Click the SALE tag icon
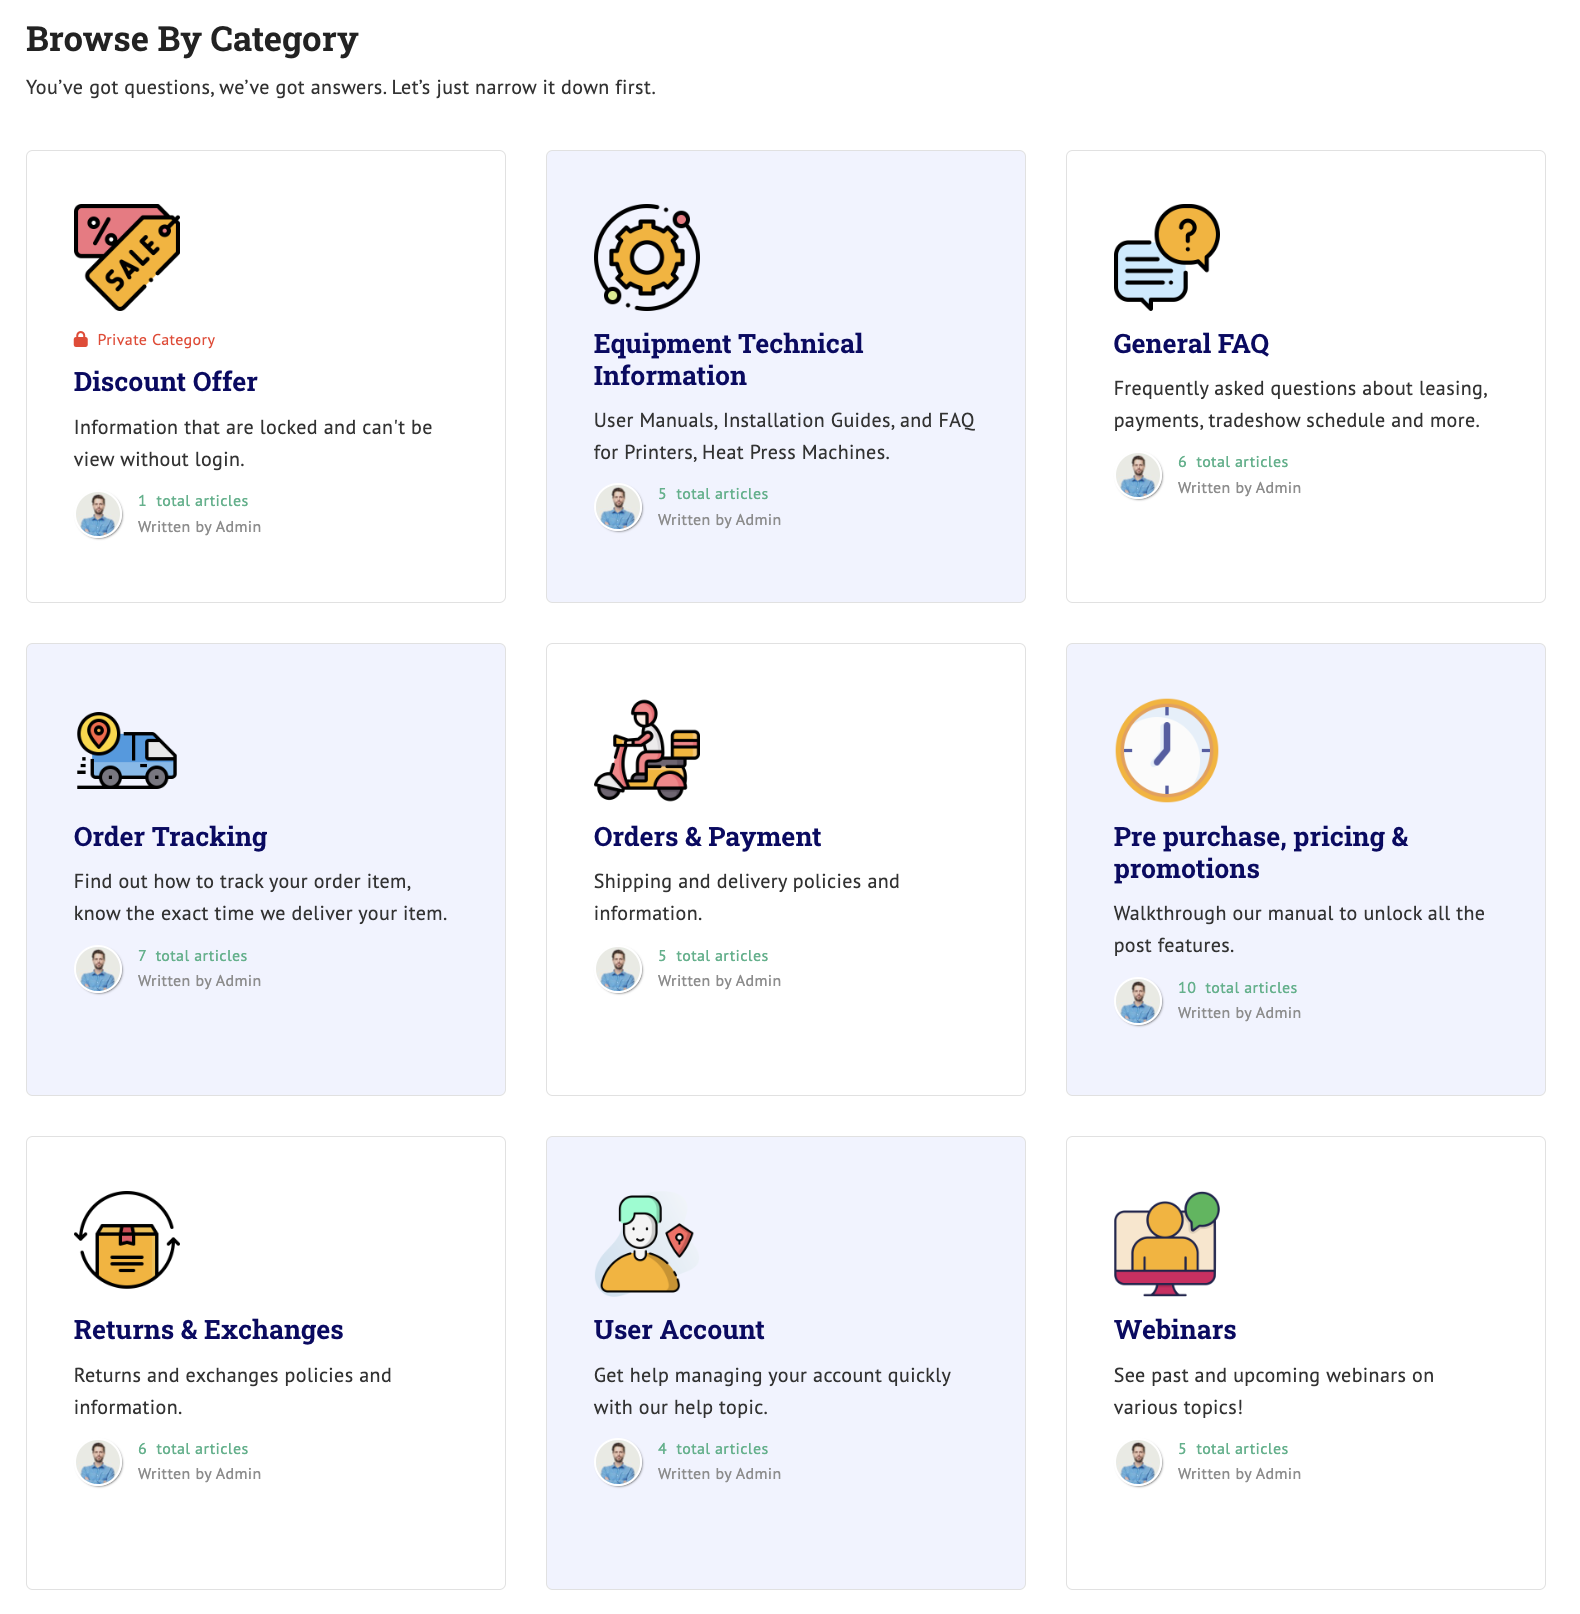Viewport: 1580px width, 1614px height. pos(127,257)
